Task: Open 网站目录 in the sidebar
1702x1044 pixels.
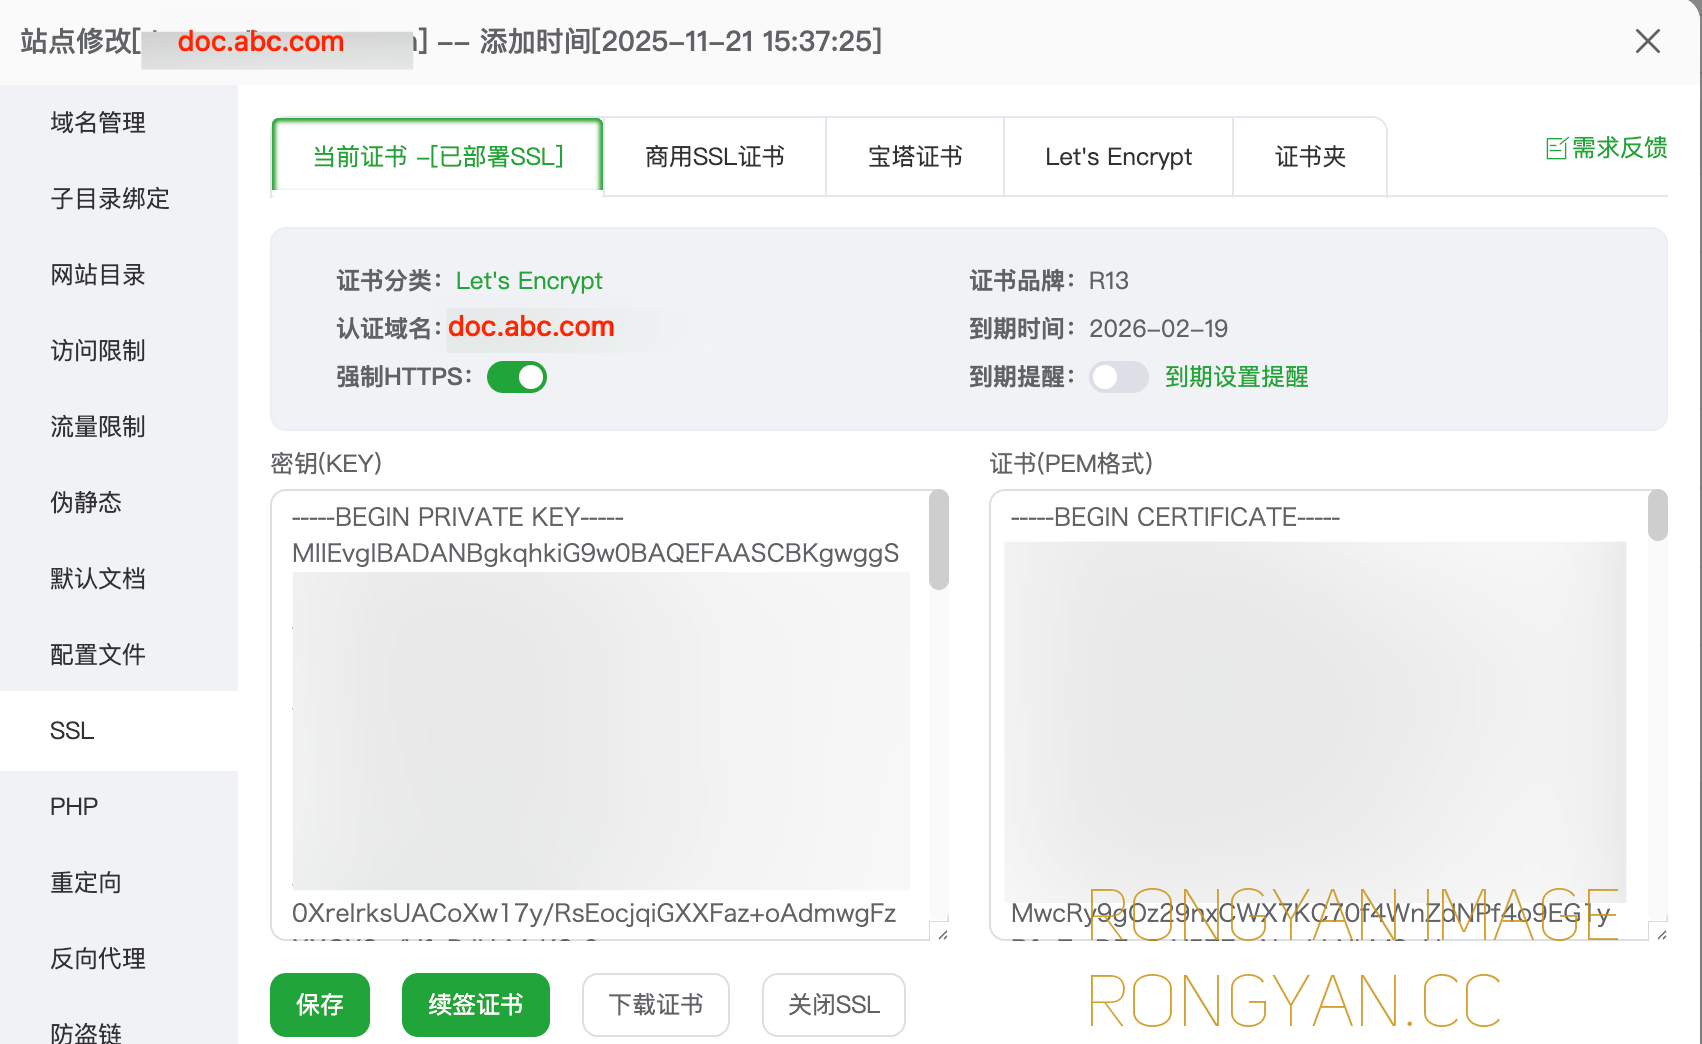Action: [x=119, y=274]
